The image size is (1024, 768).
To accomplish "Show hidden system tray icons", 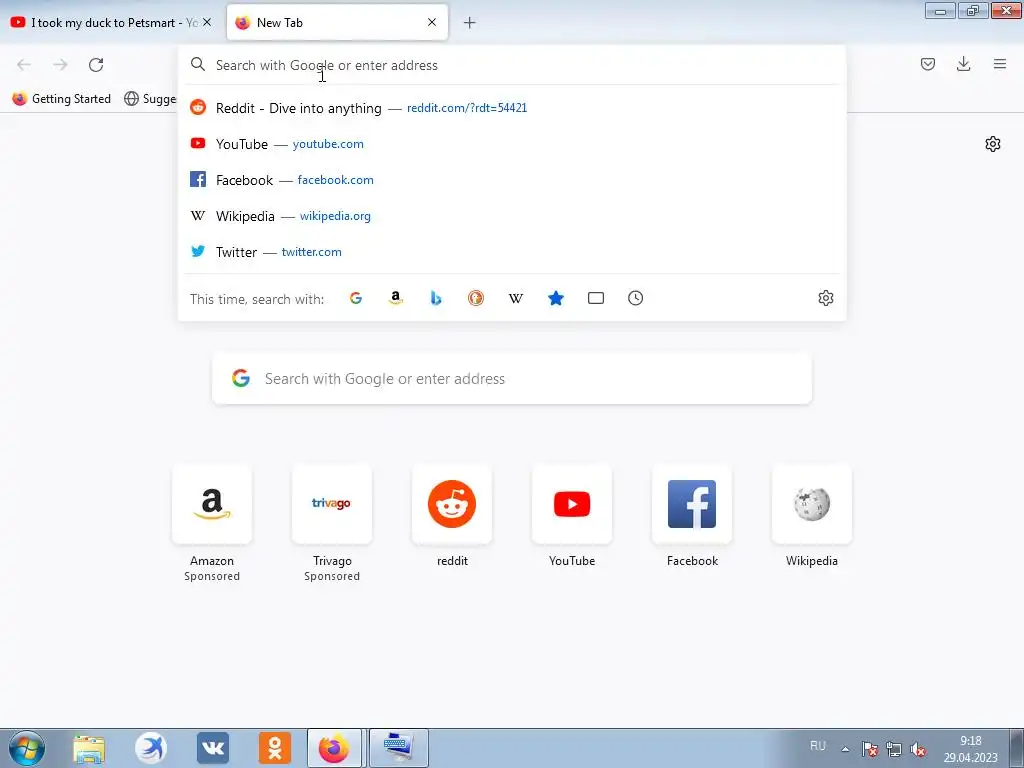I will coord(845,749).
